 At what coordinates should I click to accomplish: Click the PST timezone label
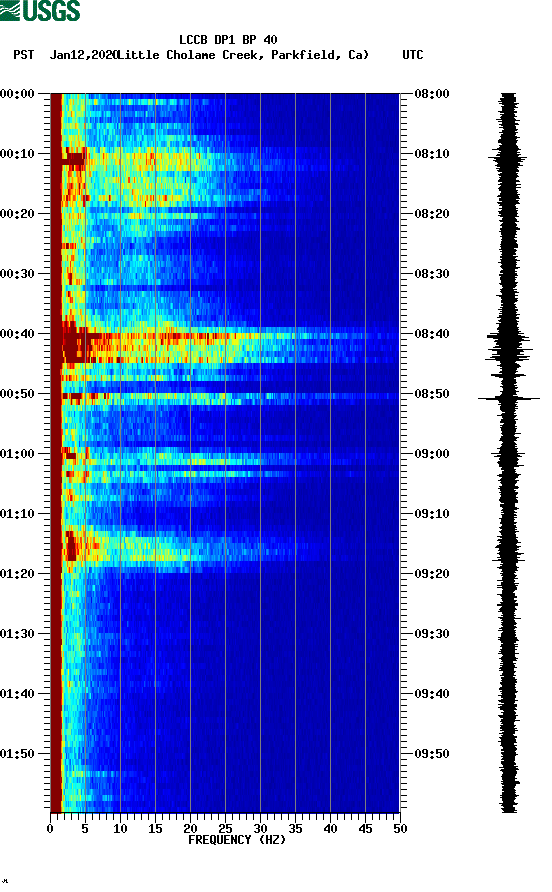tap(24, 55)
